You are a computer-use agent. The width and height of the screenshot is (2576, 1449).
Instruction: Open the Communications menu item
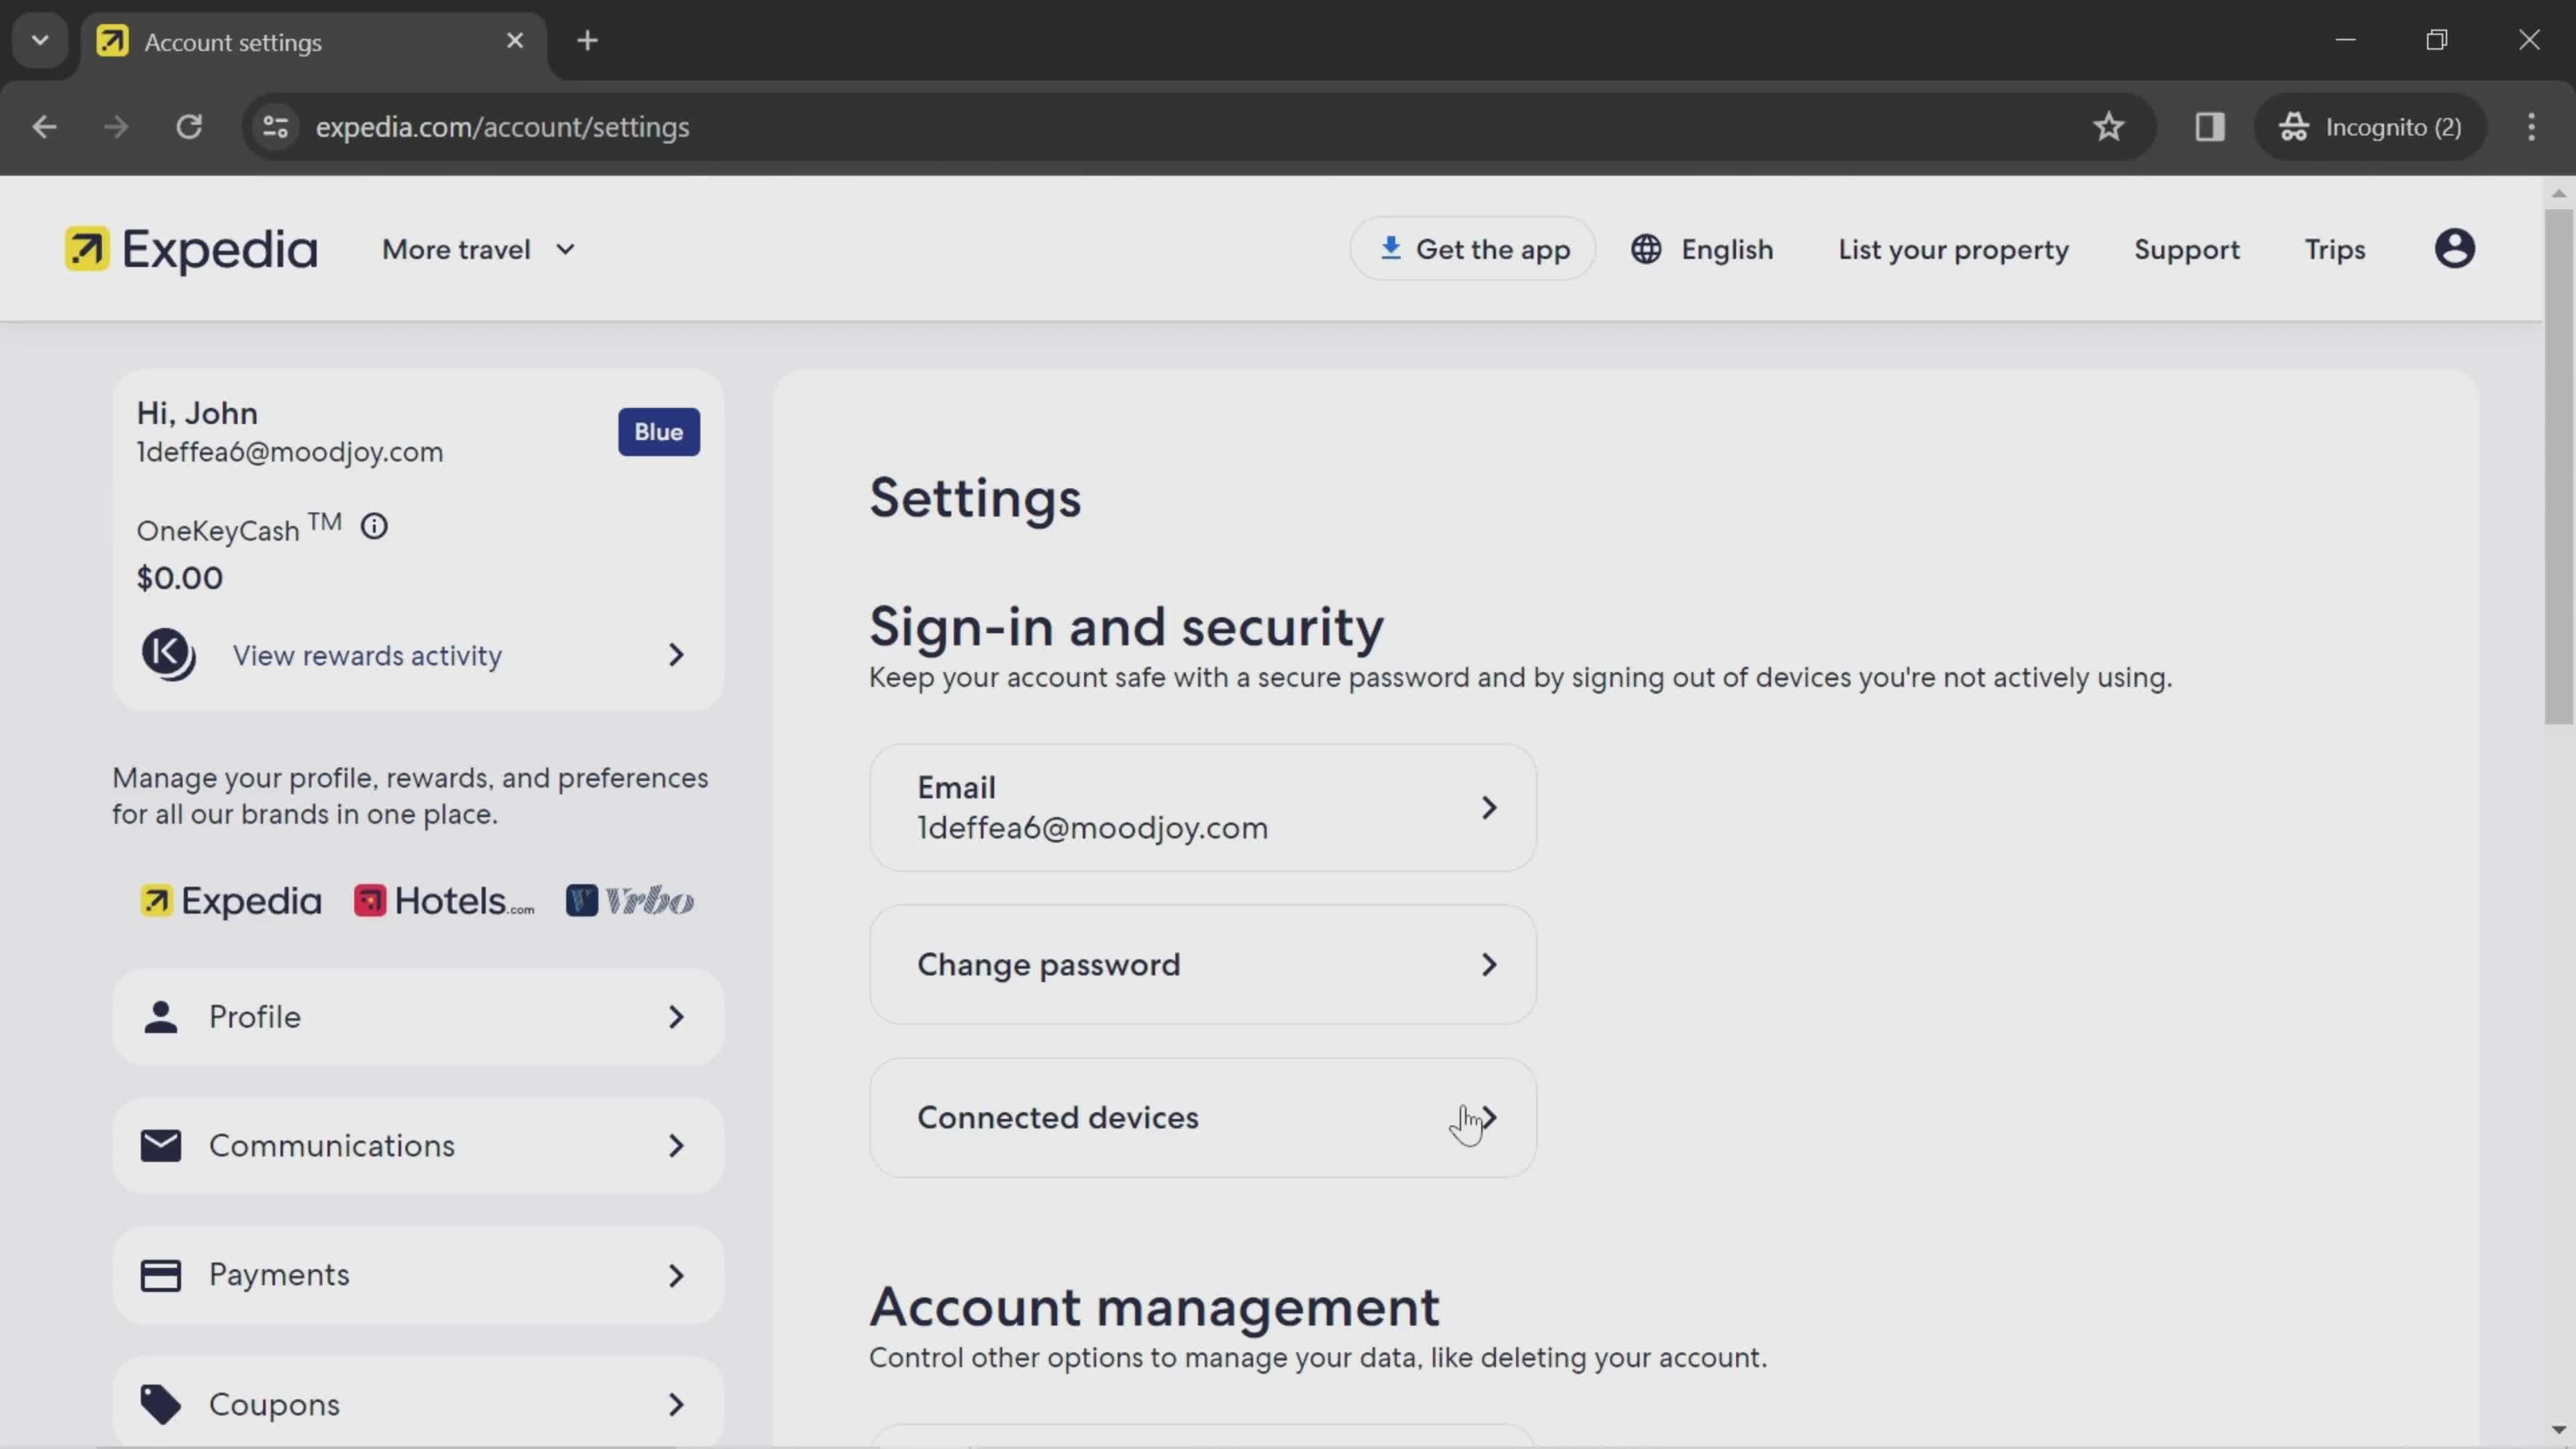tap(418, 1146)
